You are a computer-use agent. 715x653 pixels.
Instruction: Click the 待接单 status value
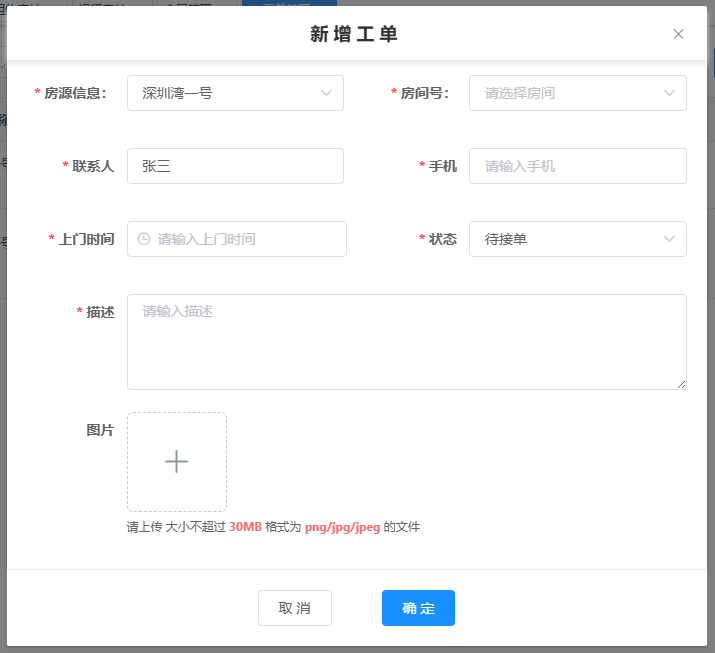click(x=506, y=239)
